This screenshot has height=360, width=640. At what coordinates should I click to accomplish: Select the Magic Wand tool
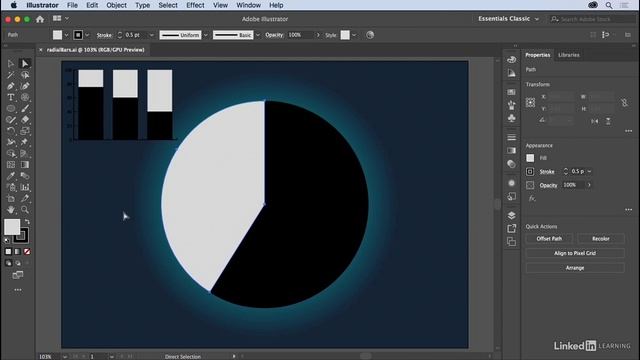tap(11, 75)
